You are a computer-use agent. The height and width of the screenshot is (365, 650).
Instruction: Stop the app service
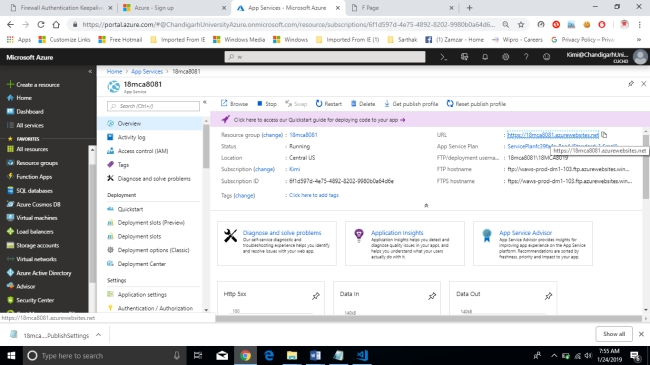point(267,104)
